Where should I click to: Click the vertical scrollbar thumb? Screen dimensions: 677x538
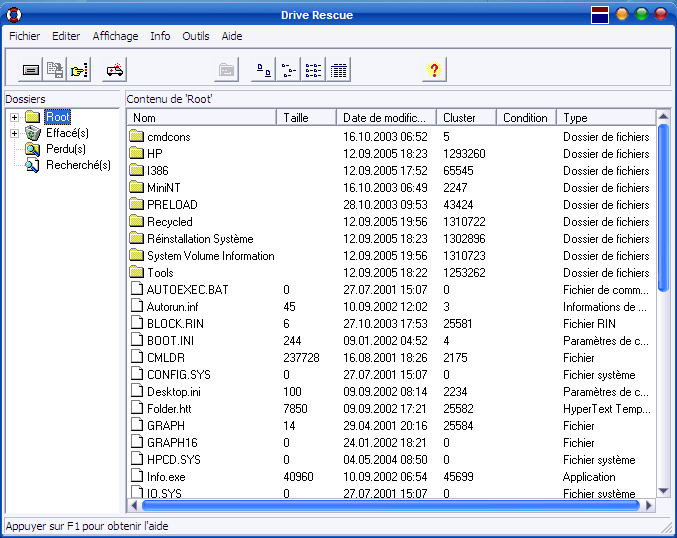click(663, 208)
